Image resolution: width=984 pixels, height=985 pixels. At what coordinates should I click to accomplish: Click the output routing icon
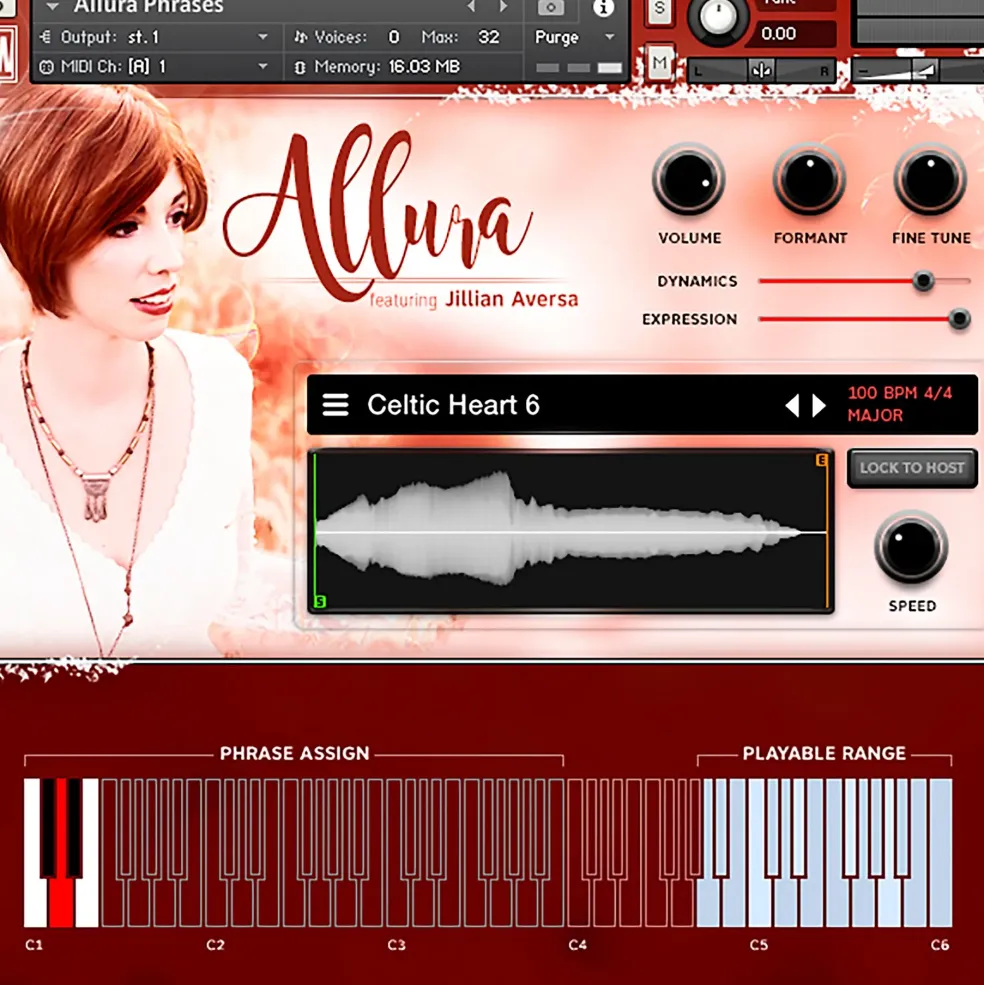[x=45, y=37]
